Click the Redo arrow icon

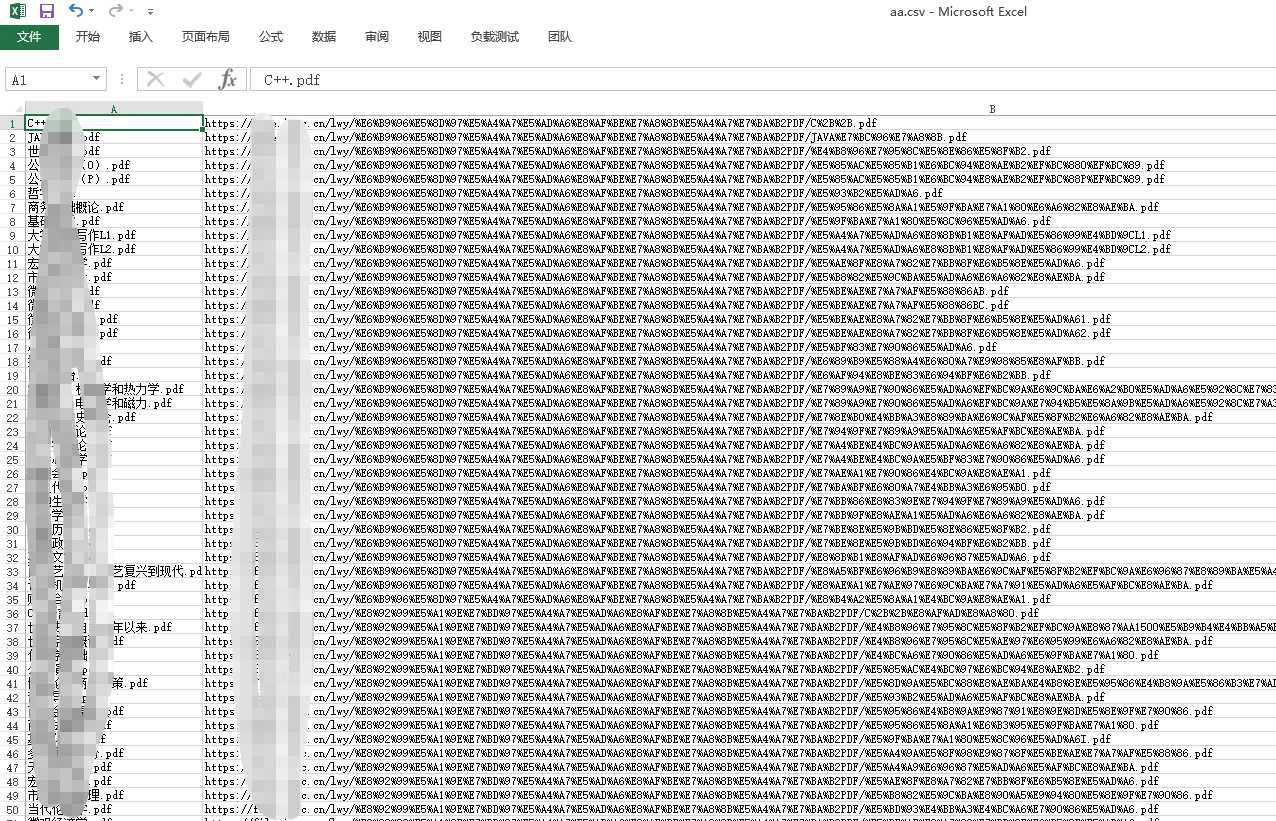coord(115,11)
